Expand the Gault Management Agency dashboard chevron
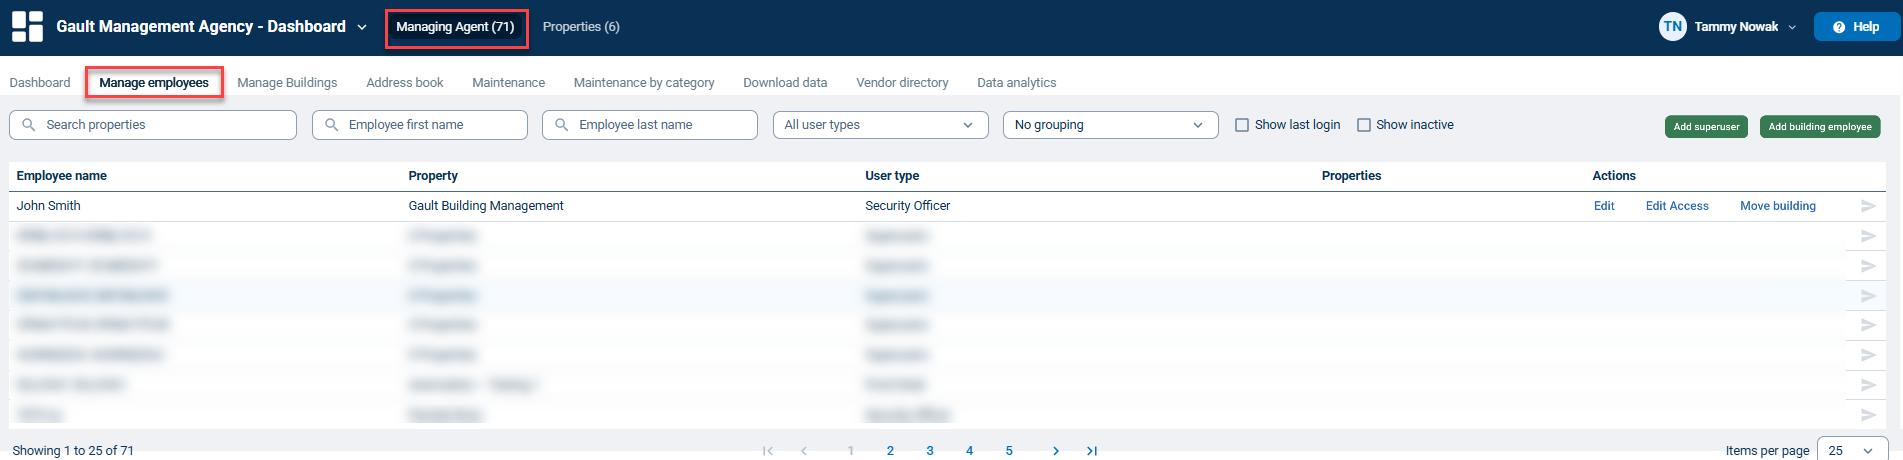1903x460 pixels. [362, 27]
